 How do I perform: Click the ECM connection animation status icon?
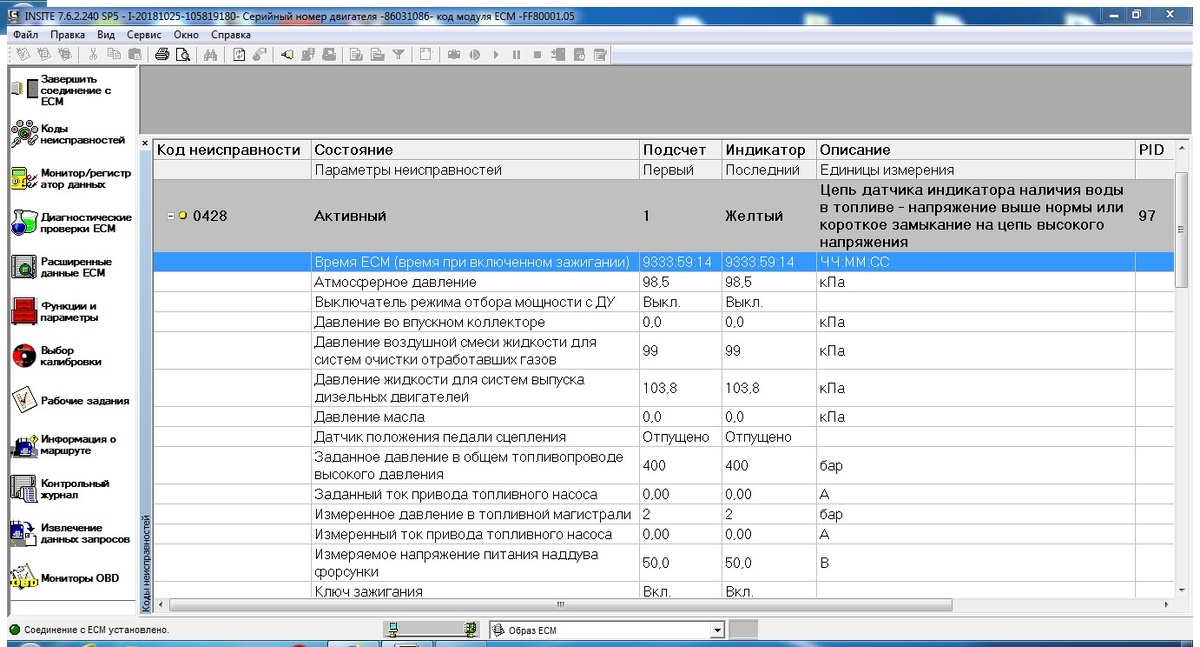[432, 630]
